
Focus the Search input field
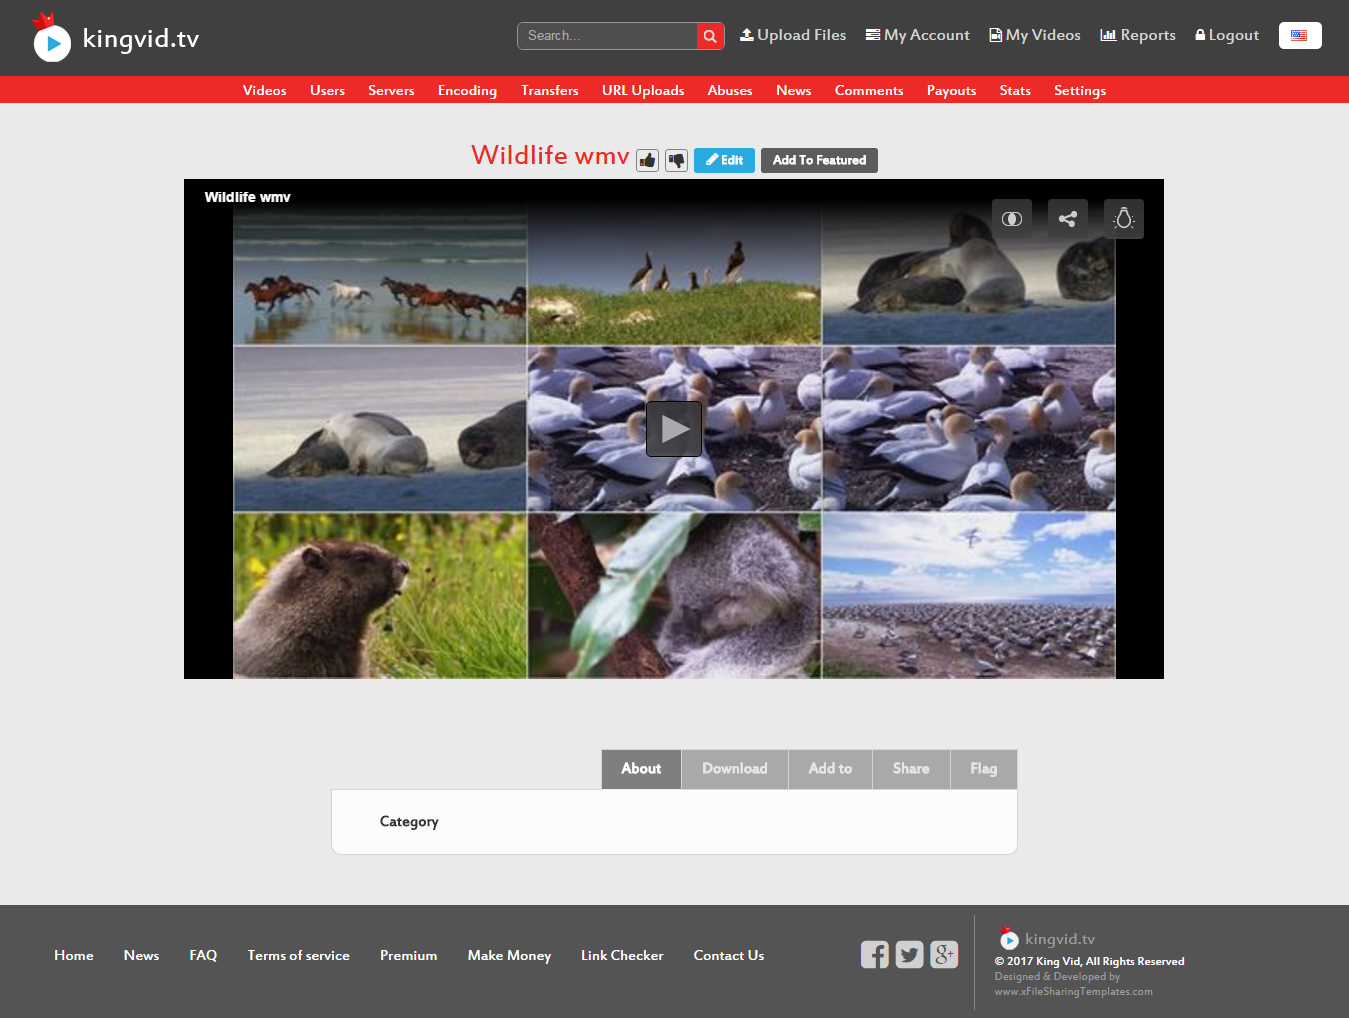click(607, 36)
